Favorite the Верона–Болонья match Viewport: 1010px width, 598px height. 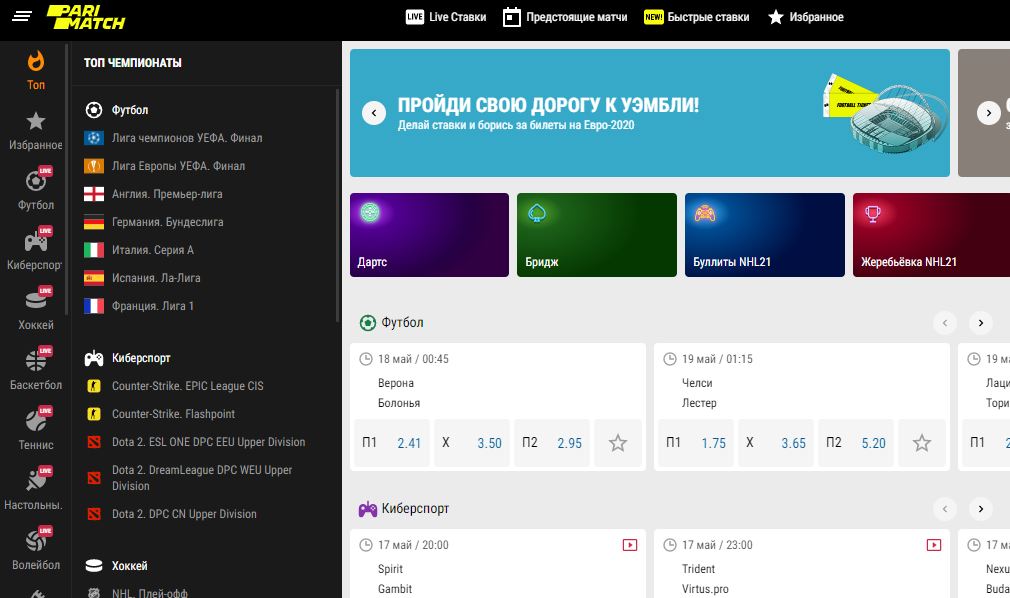point(618,443)
